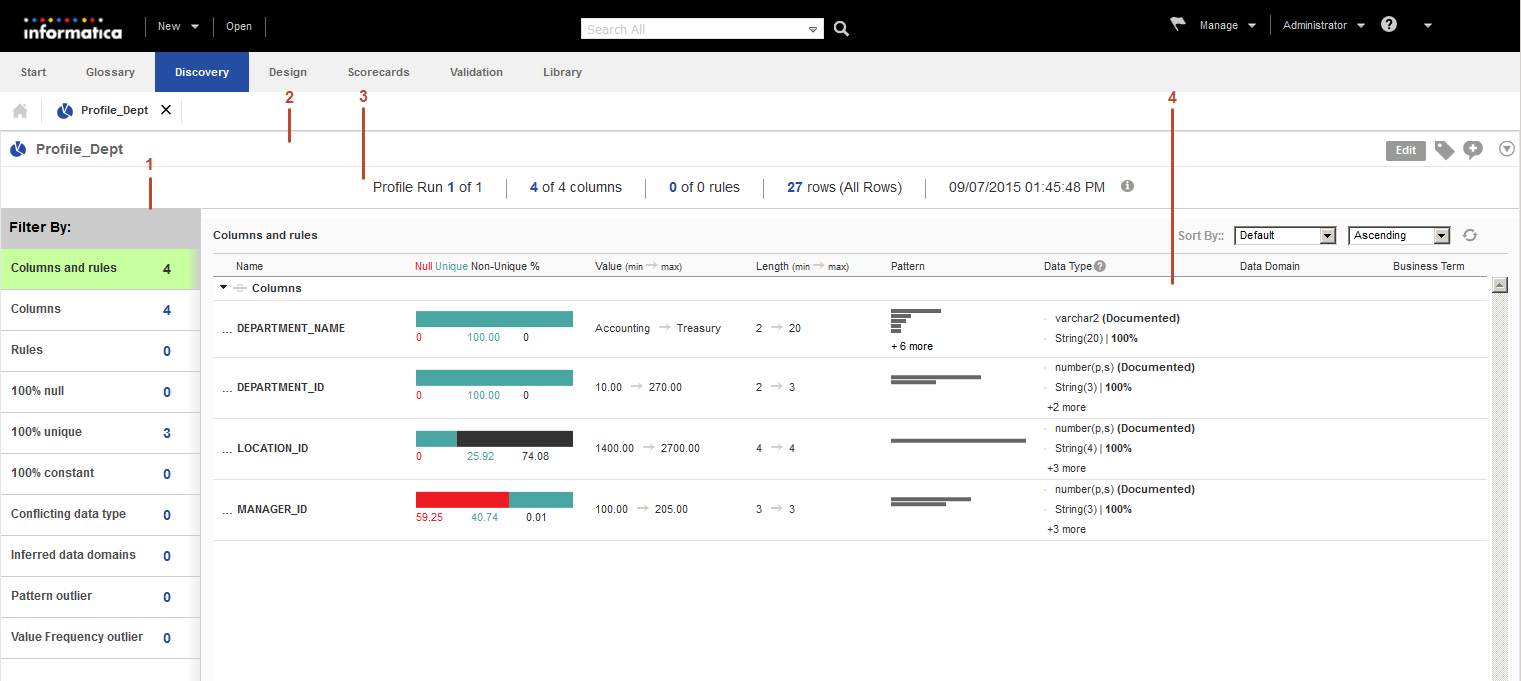Viewport: 1521px width, 681px height.
Task: Switch to the Scorecards tab
Action: click(378, 72)
